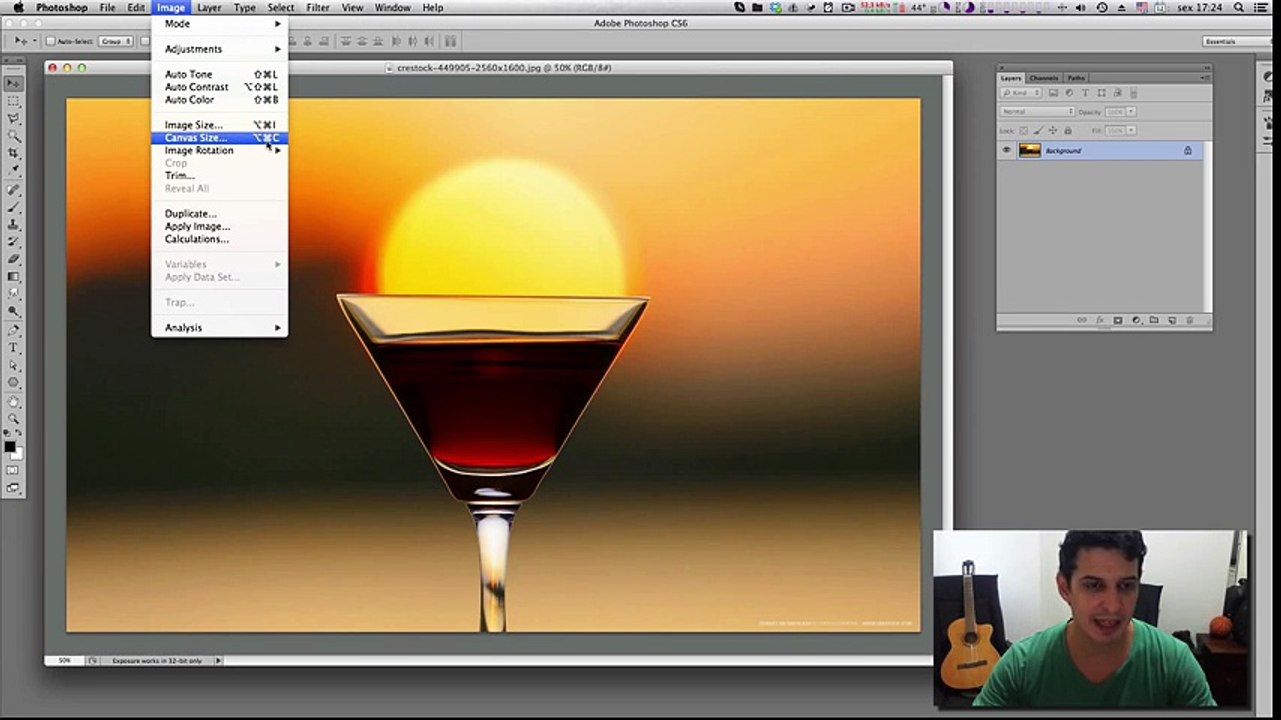Choose Canvas Size from the Image menu
This screenshot has width=1281, height=720.
(219, 138)
